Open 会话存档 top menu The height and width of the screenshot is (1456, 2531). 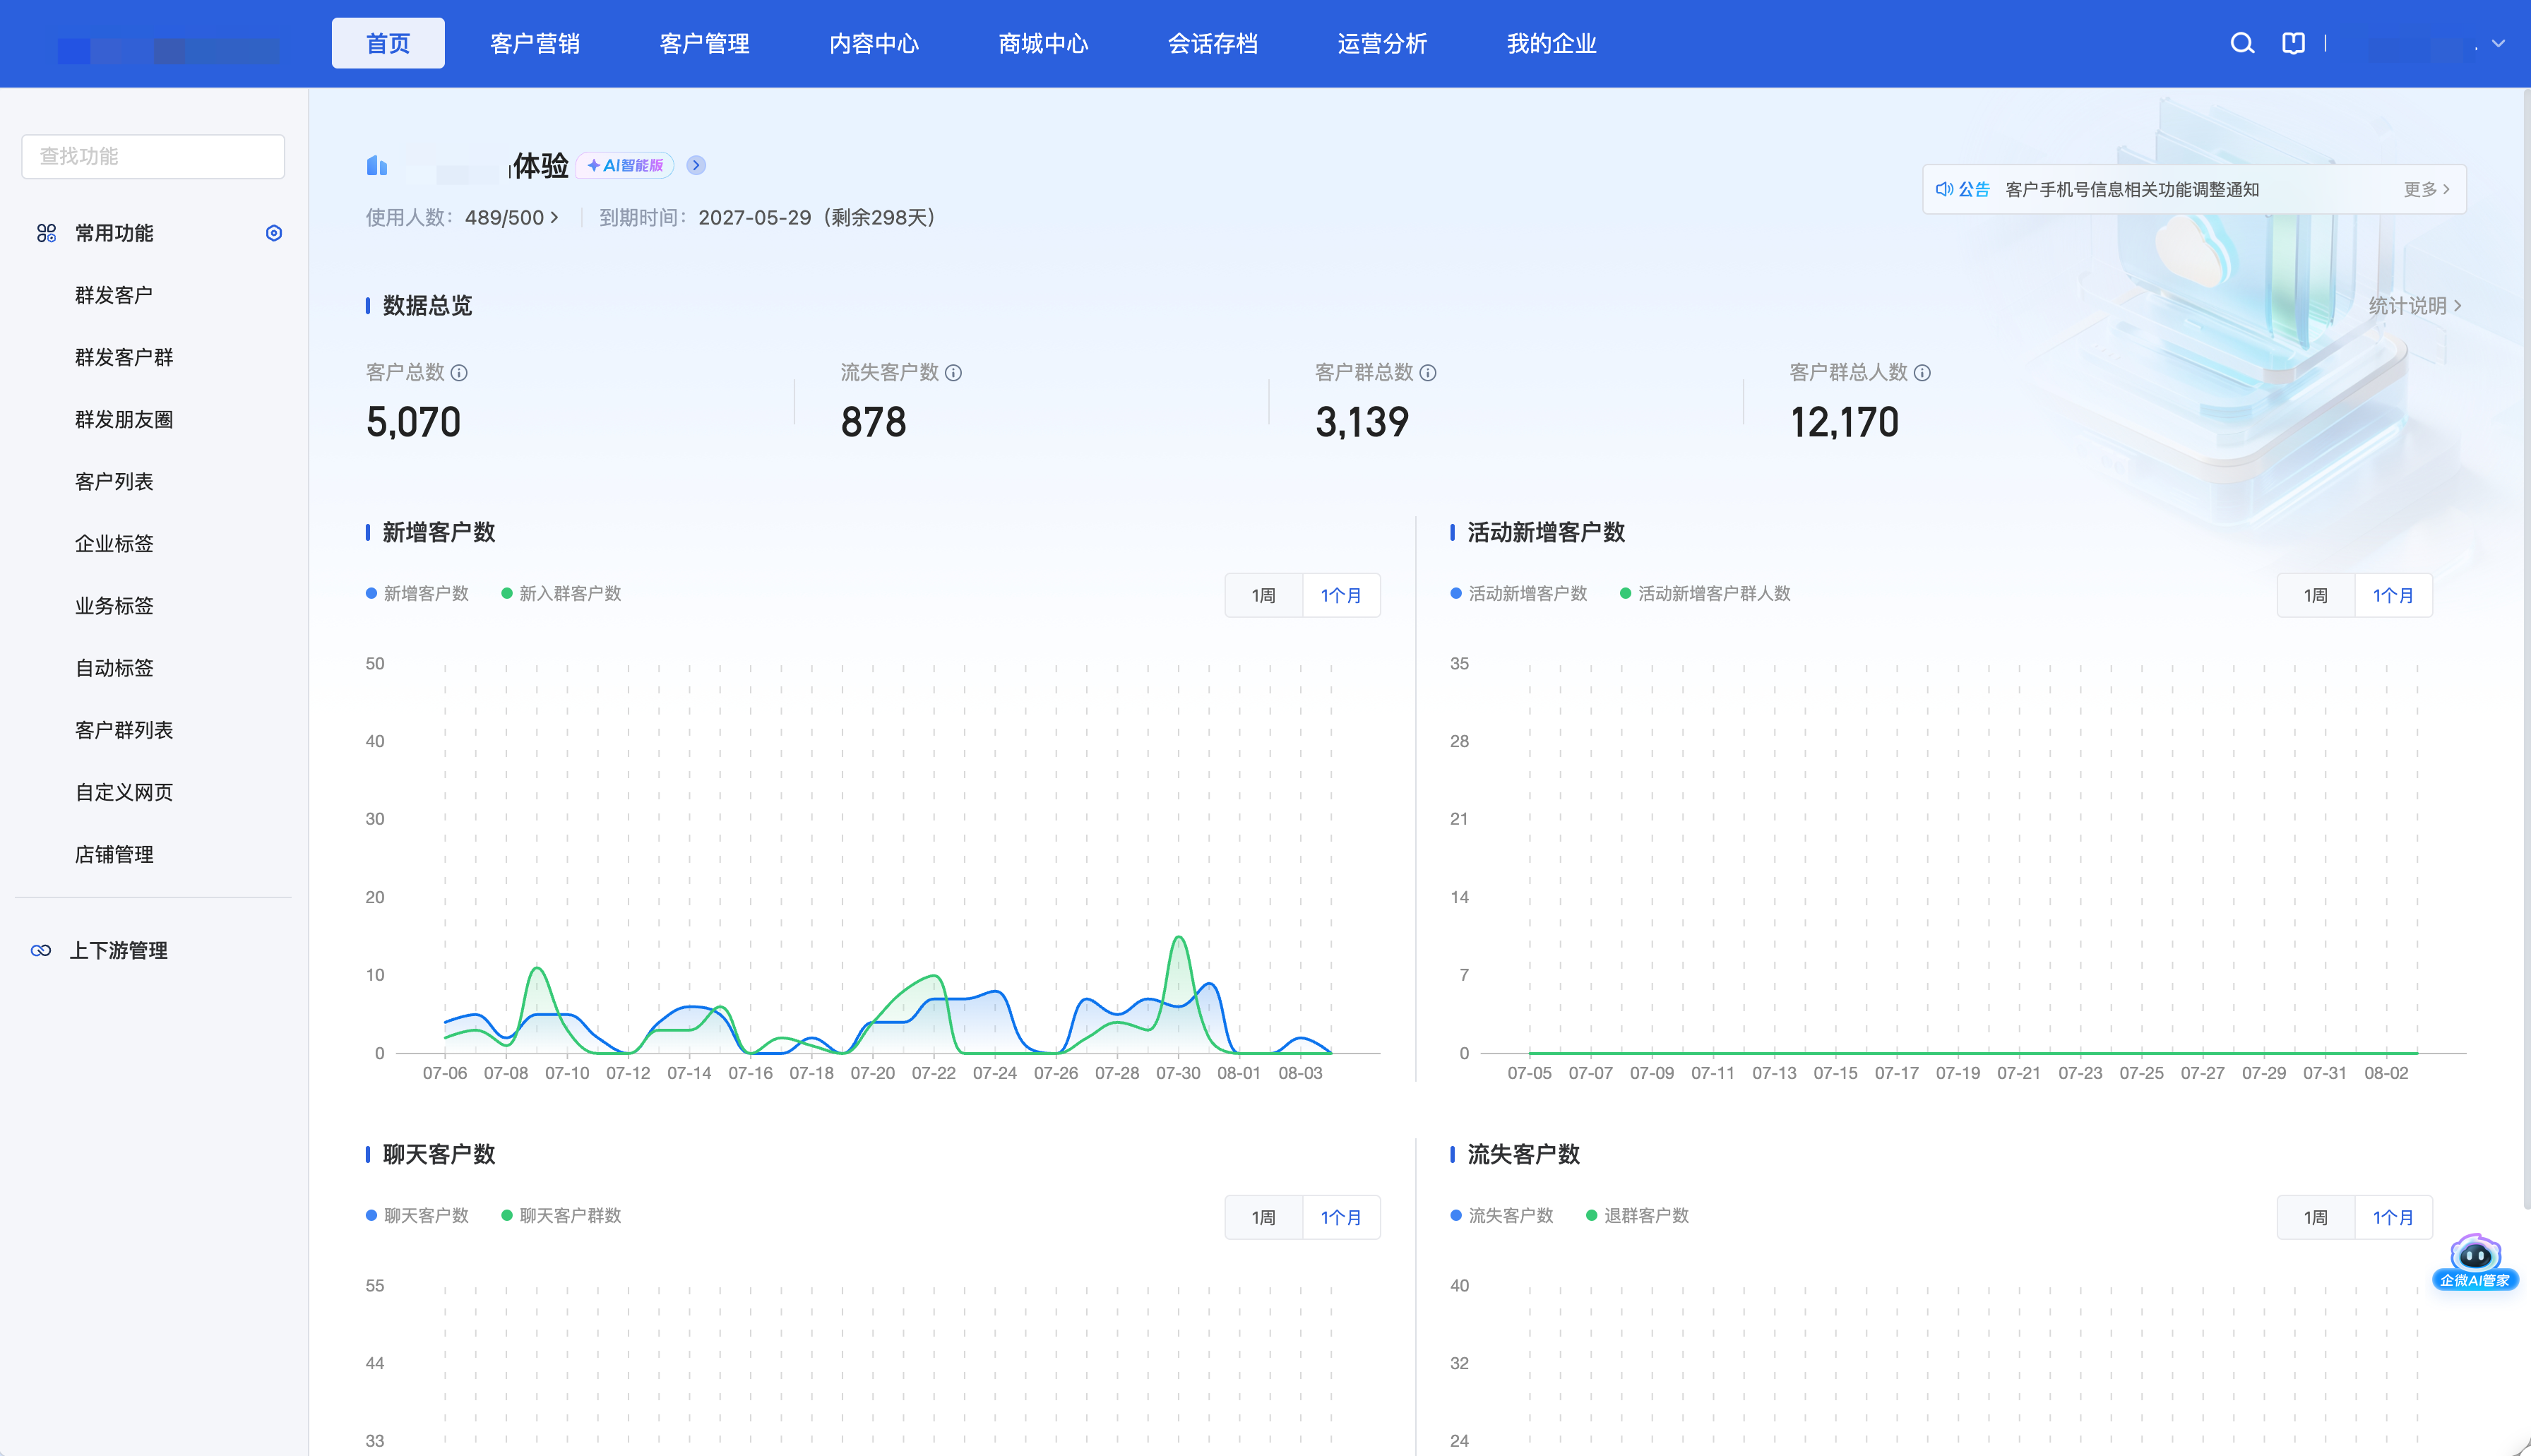coord(1213,43)
